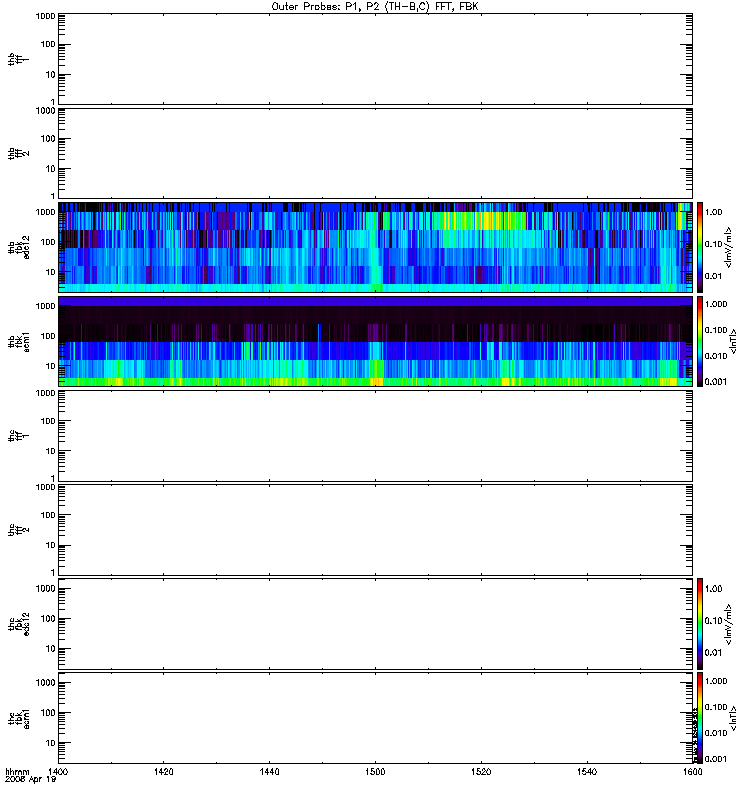Image resolution: width=750 pixels, height=800 pixels.
Task: Click '<|nT|>' unit label beside thb scm1 color bar
Action: (x=734, y=342)
